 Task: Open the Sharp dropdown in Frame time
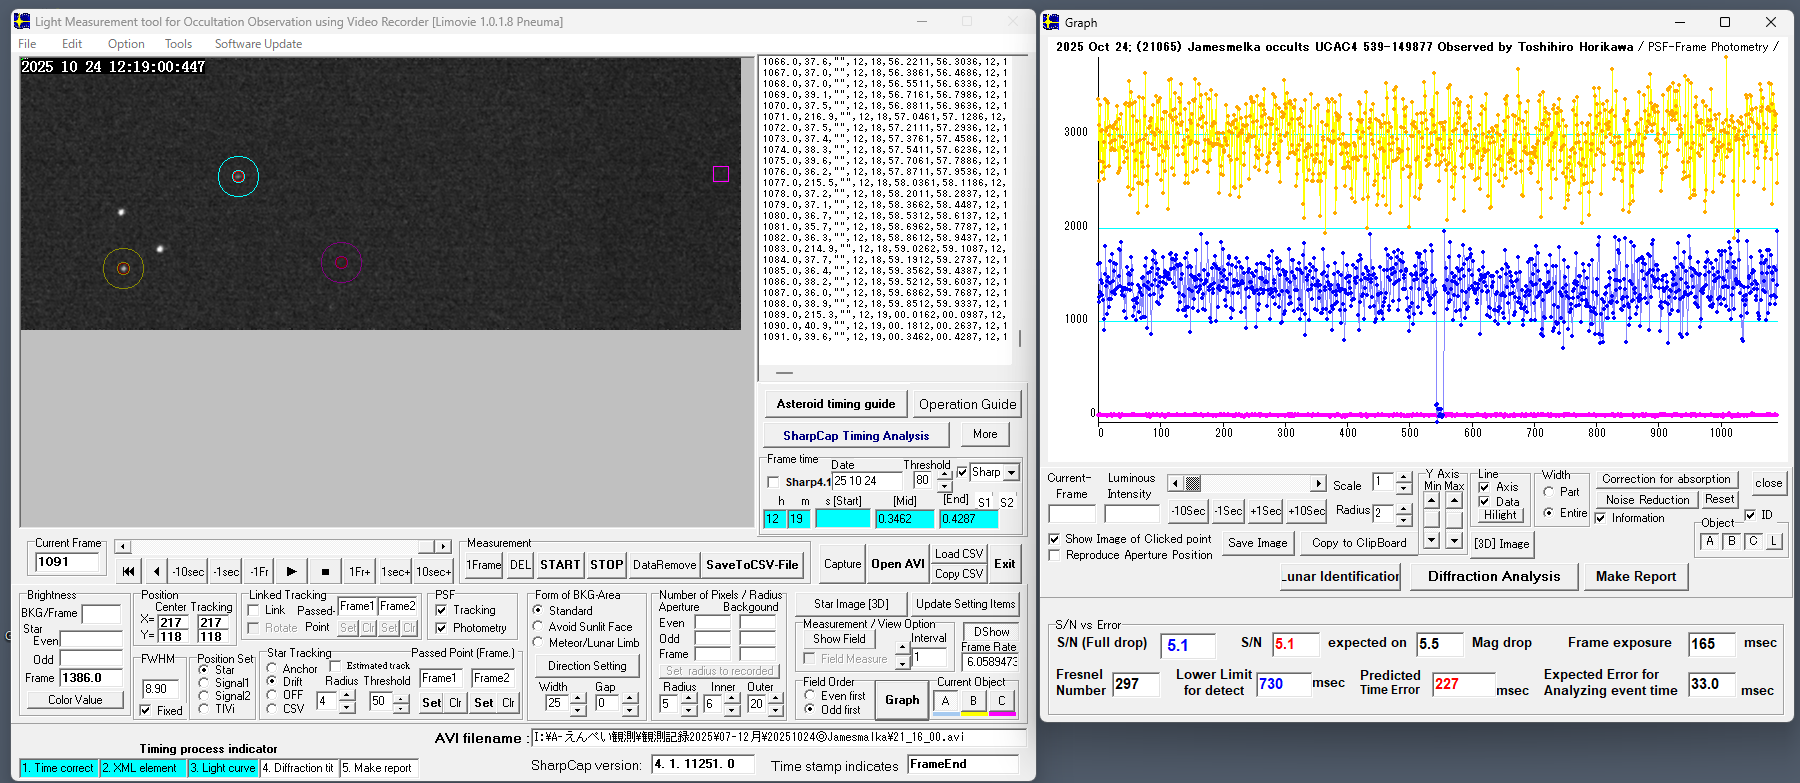[x=1011, y=473]
